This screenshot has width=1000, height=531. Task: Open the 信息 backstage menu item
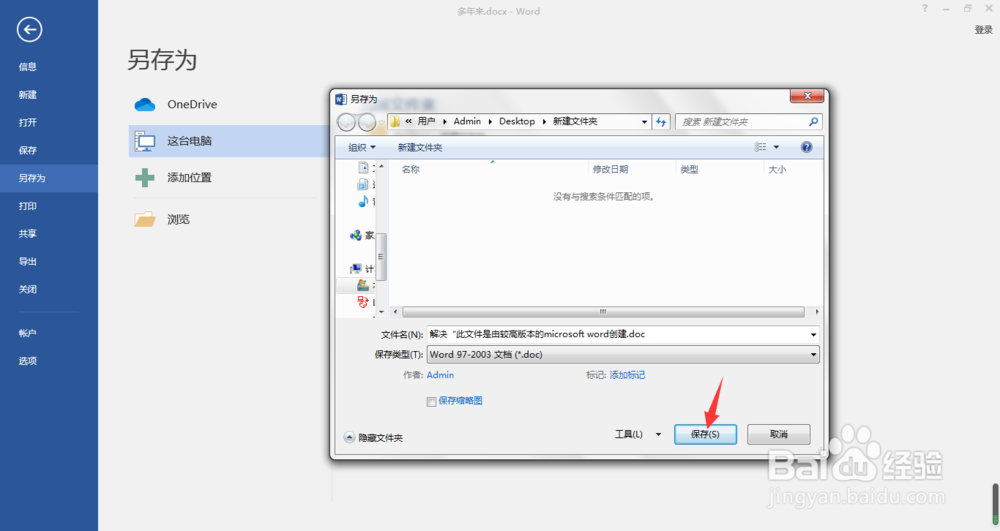27,66
